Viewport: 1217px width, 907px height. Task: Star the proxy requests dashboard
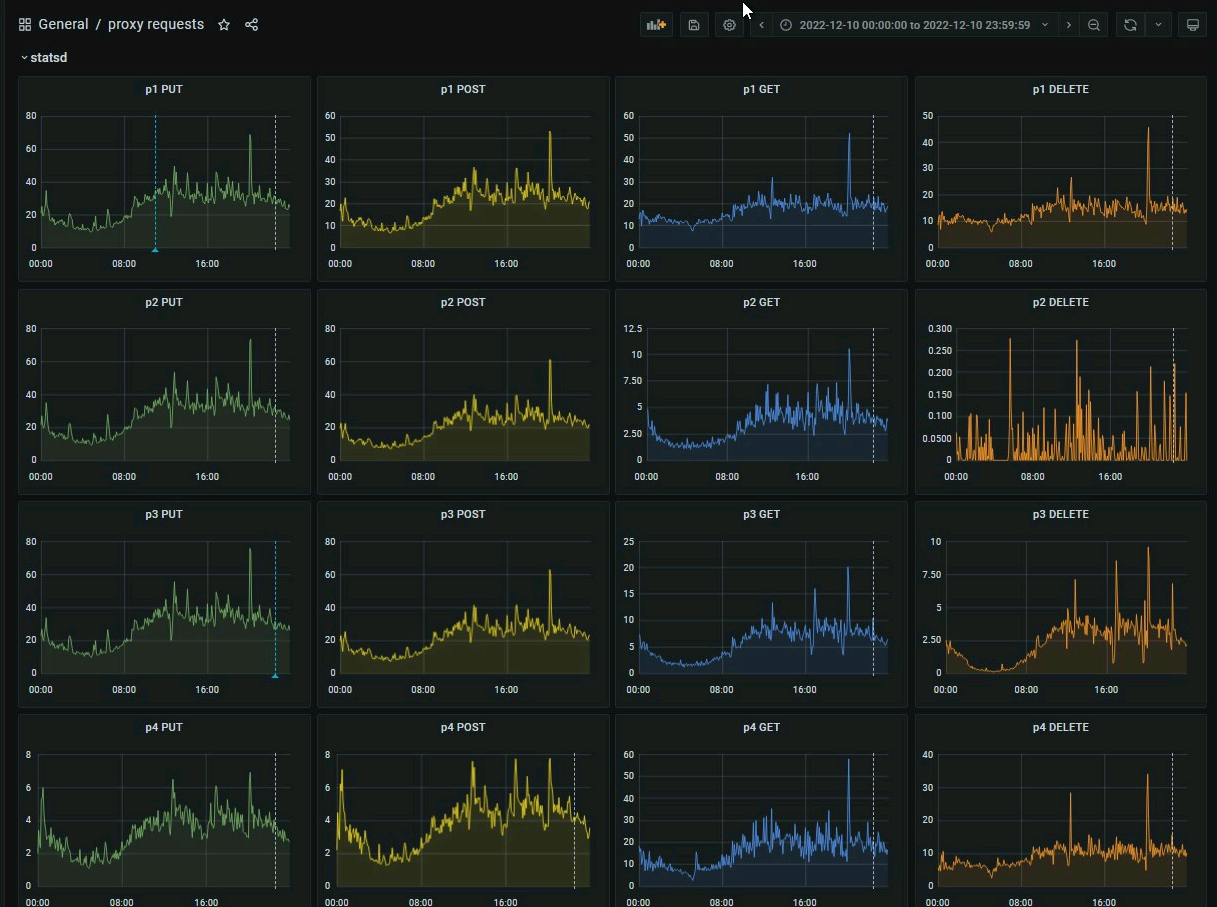[x=224, y=25]
